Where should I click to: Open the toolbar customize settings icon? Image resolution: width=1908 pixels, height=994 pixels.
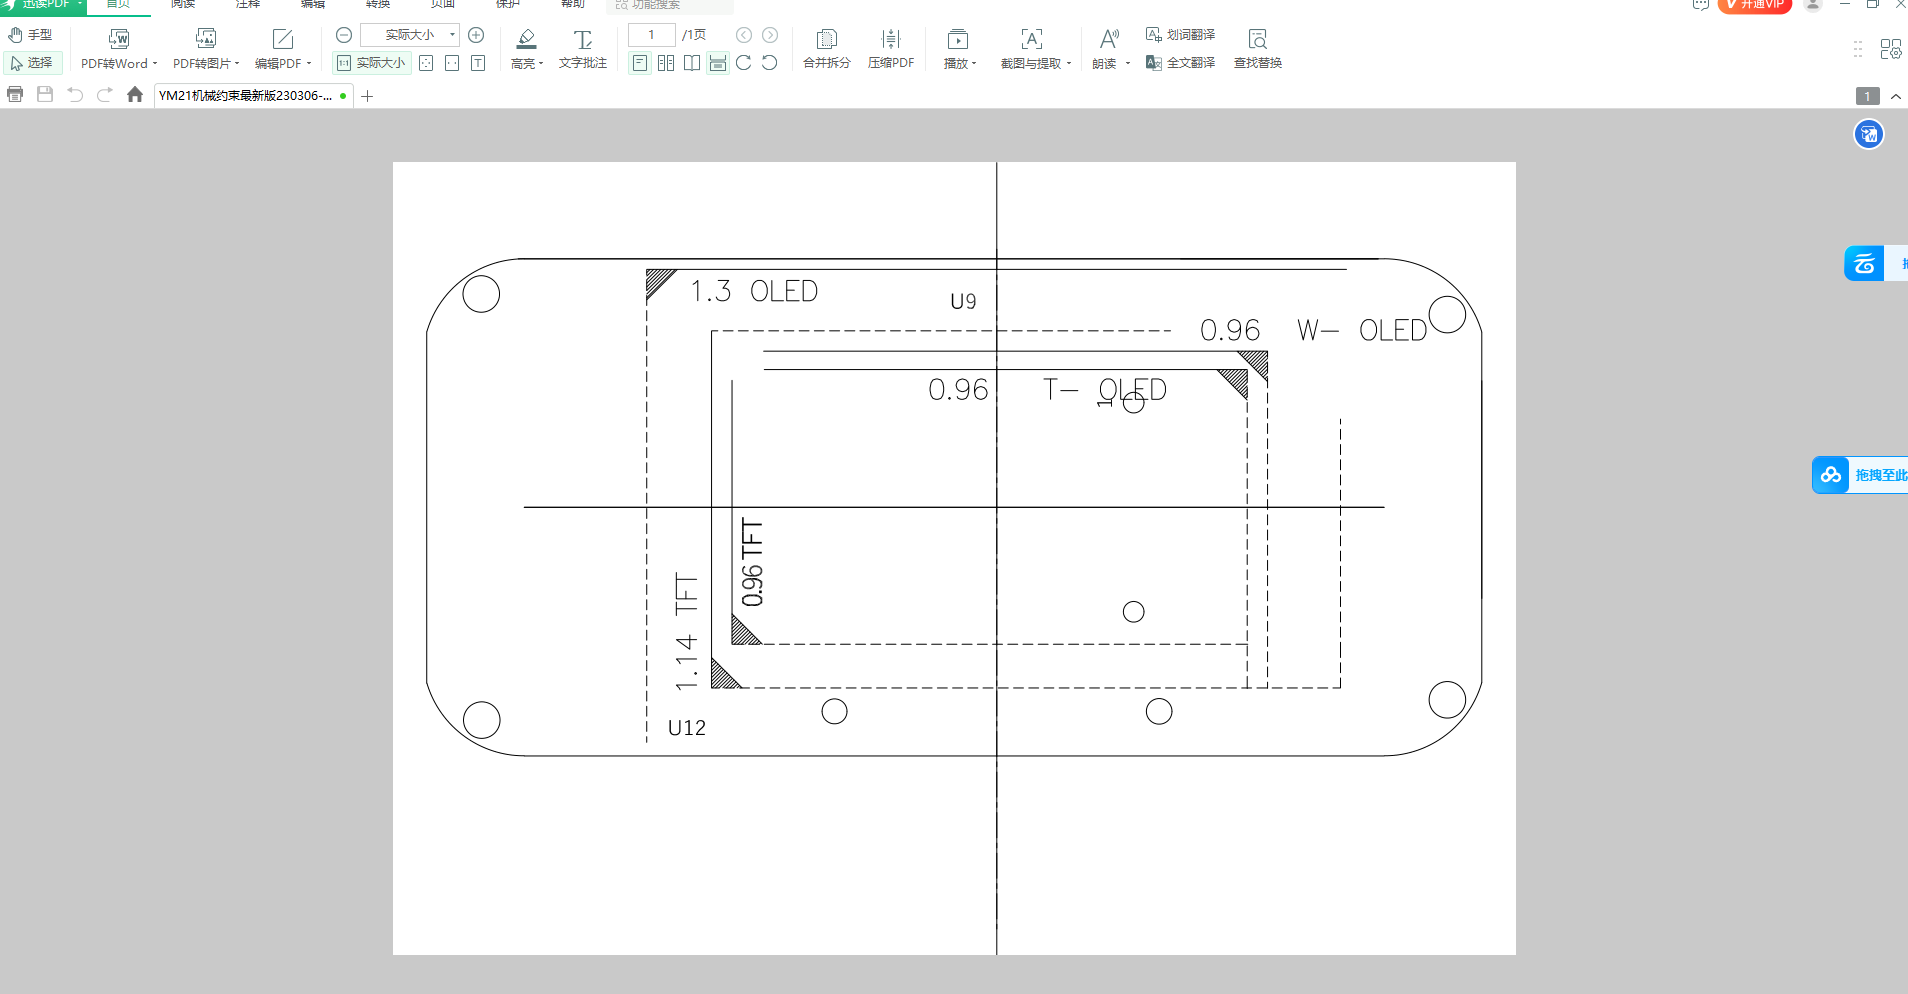pos(1891,49)
